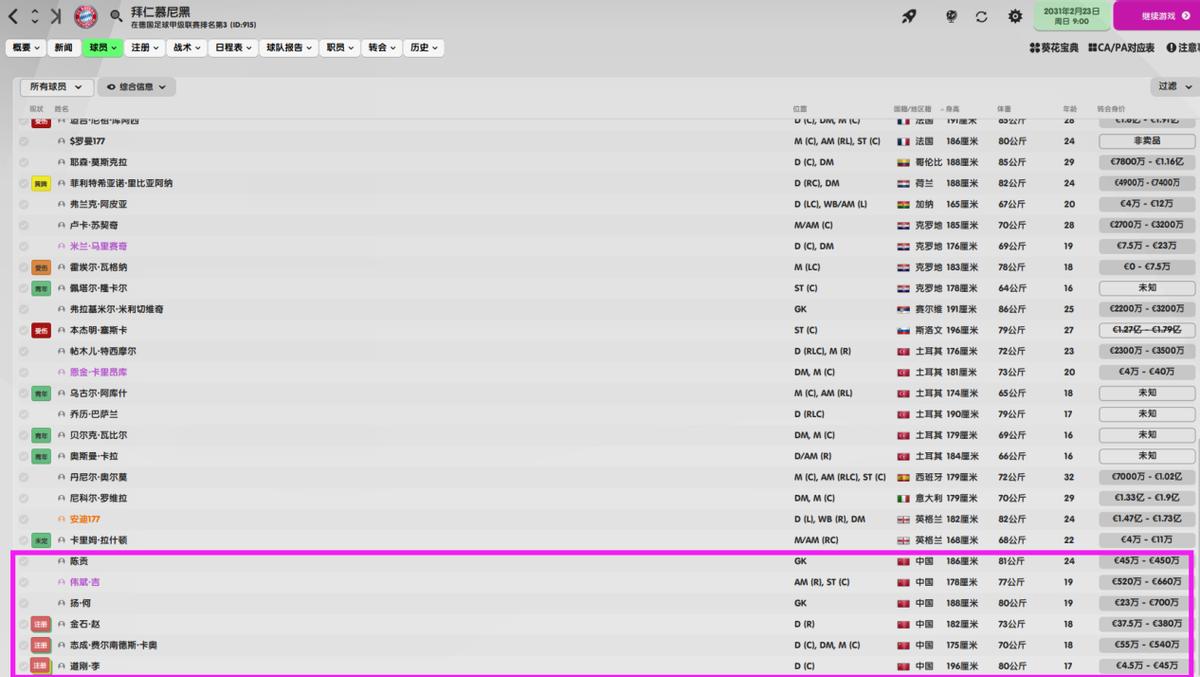The image size is (1200, 677).
Task: Open search with the magnifier icon
Action: coord(116,17)
